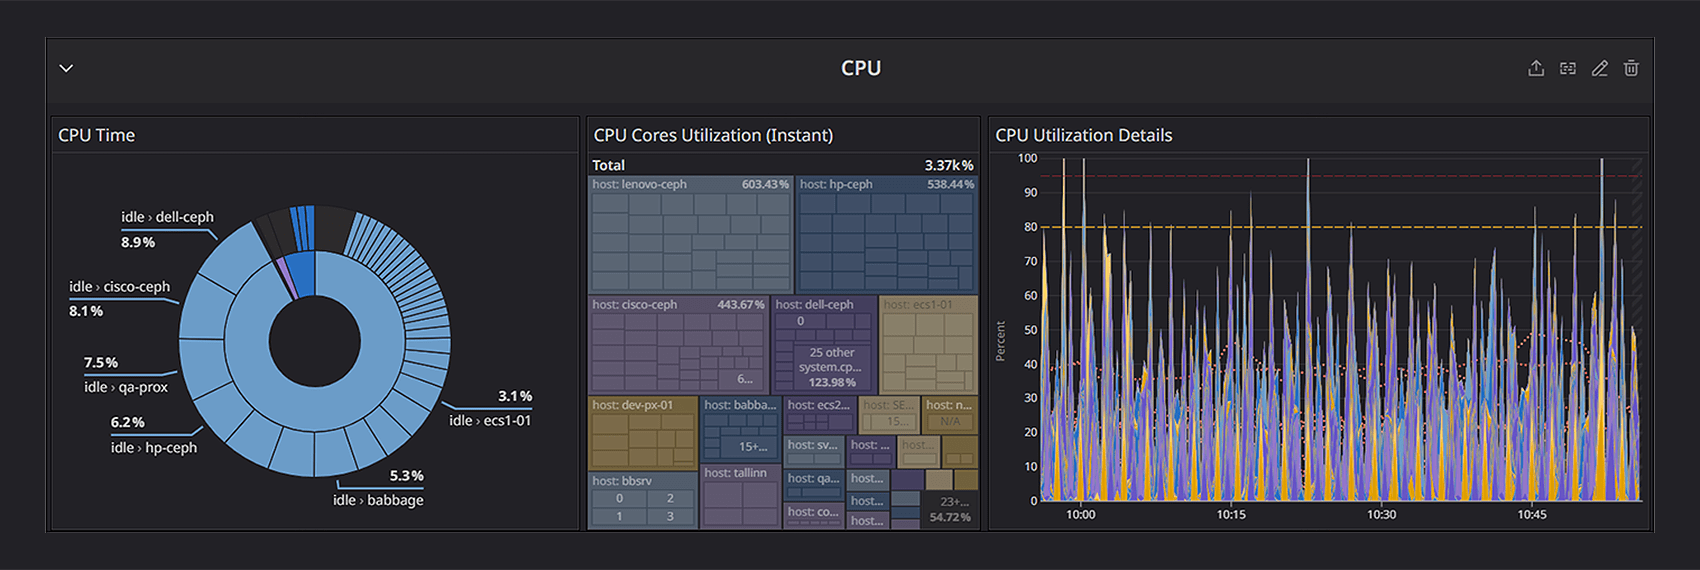Select the lenovo-ceph host treemap block
The image size is (1700, 570).
(x=690, y=240)
